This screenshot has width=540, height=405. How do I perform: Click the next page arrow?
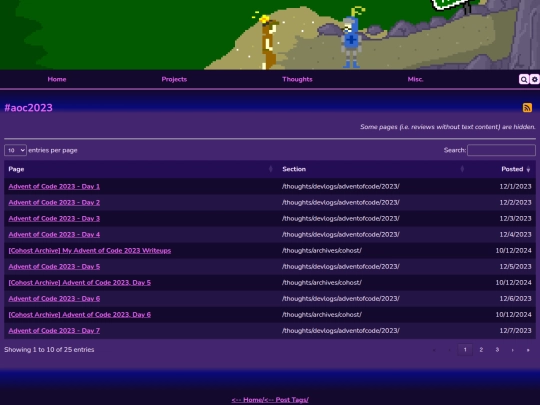[x=513, y=350]
